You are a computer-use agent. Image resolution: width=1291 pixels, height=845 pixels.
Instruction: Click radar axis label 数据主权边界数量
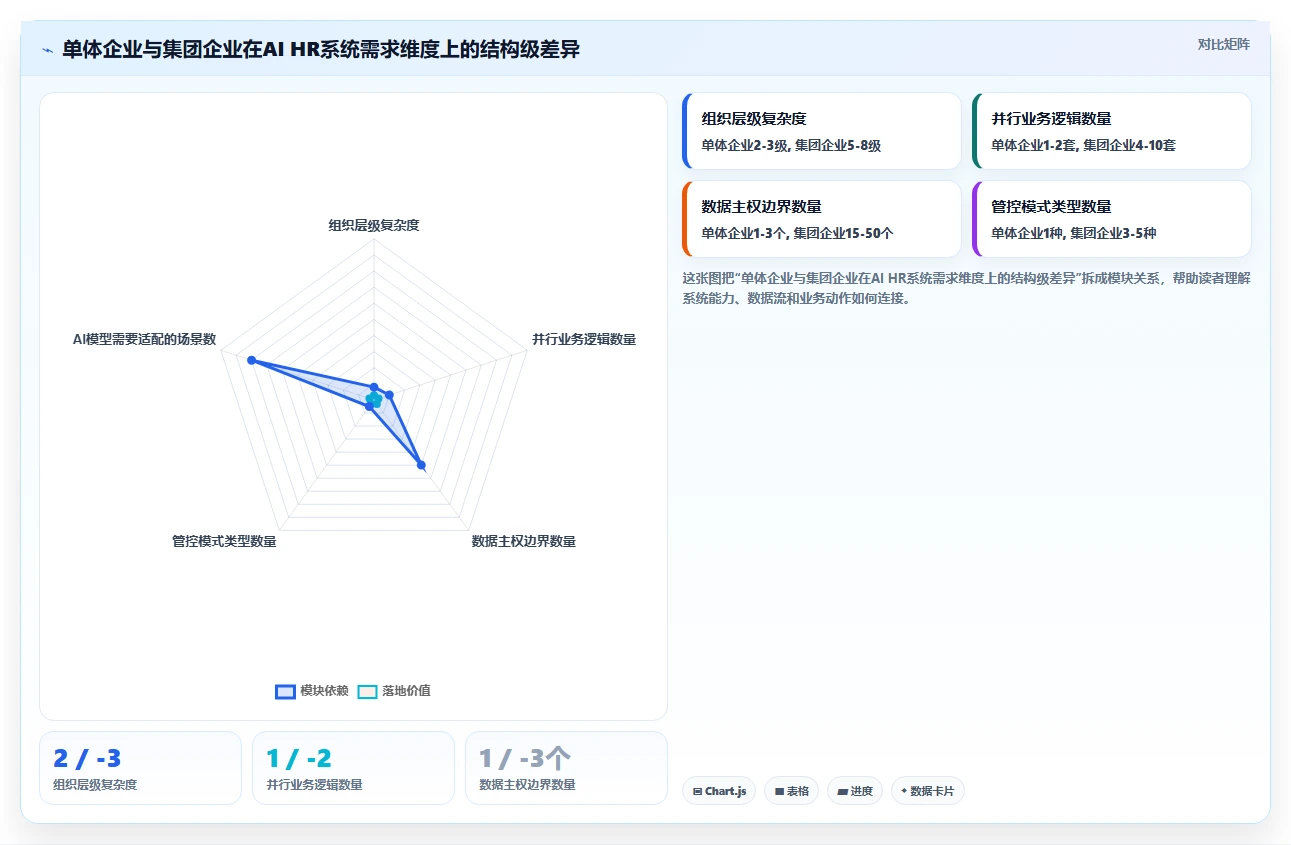pos(524,541)
